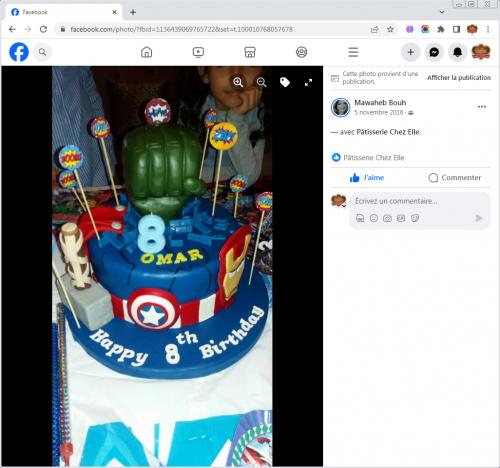The width and height of the screenshot is (500, 468).
Task: Open Marketplace store icon
Action: 250,52
